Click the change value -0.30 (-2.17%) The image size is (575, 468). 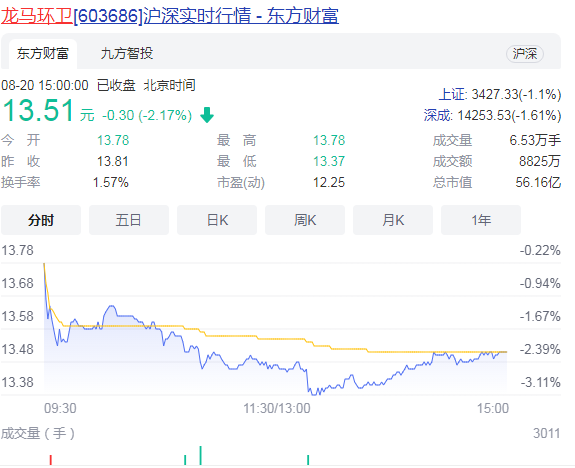147,116
